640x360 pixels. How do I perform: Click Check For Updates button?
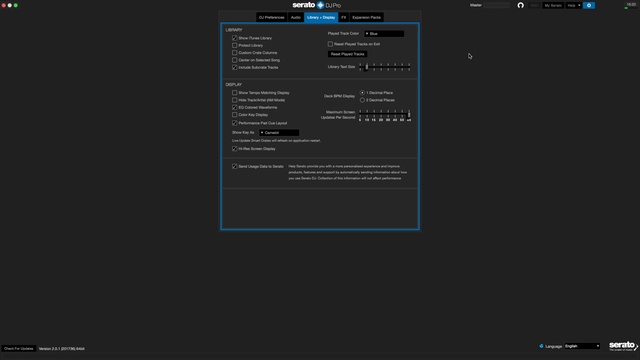pyautogui.click(x=19, y=349)
